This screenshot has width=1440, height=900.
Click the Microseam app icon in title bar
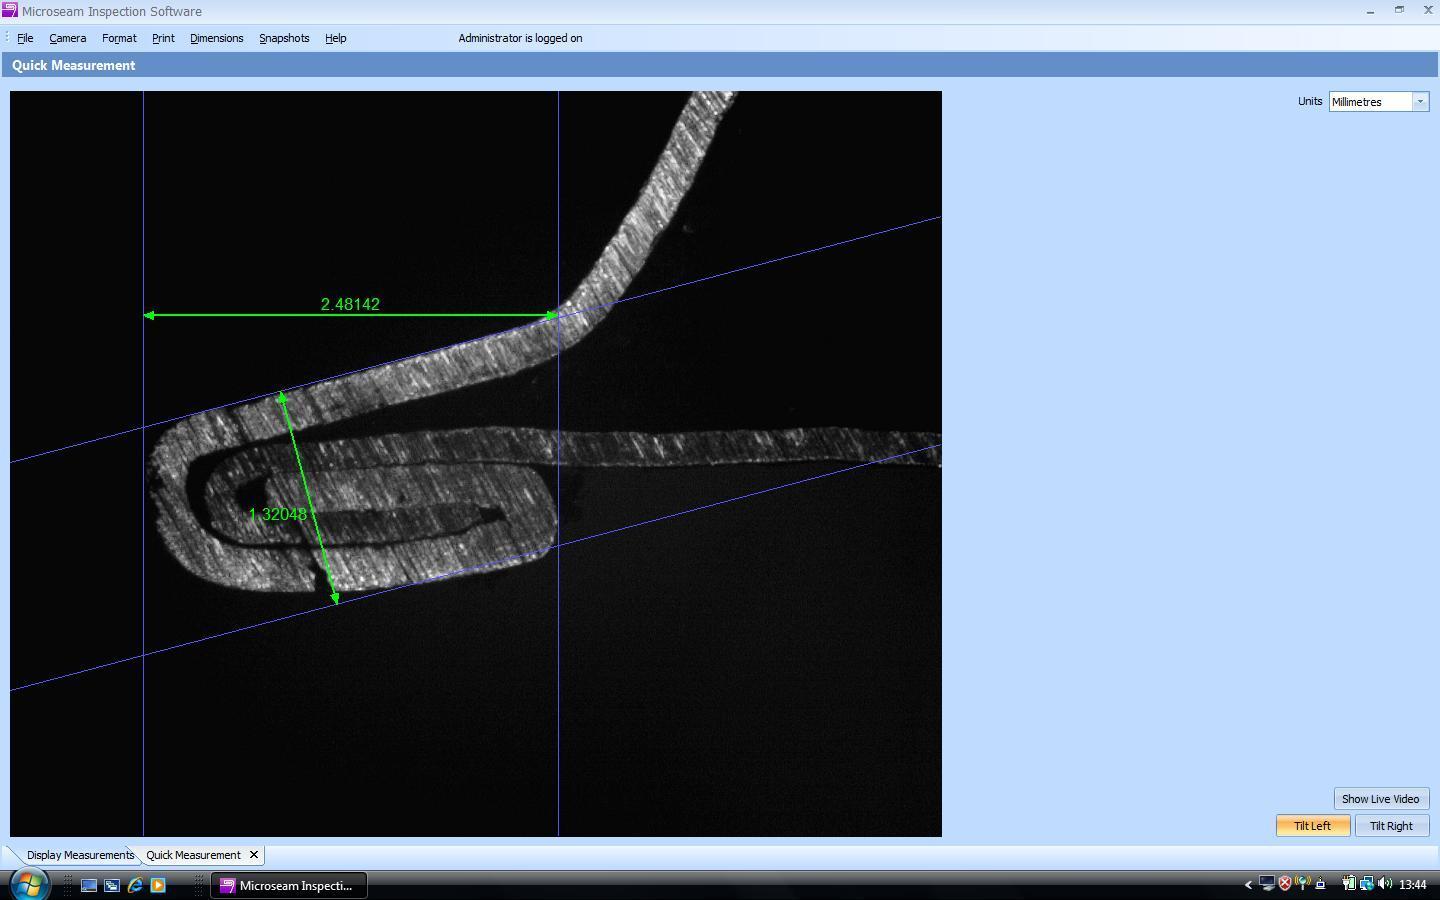pos(10,11)
